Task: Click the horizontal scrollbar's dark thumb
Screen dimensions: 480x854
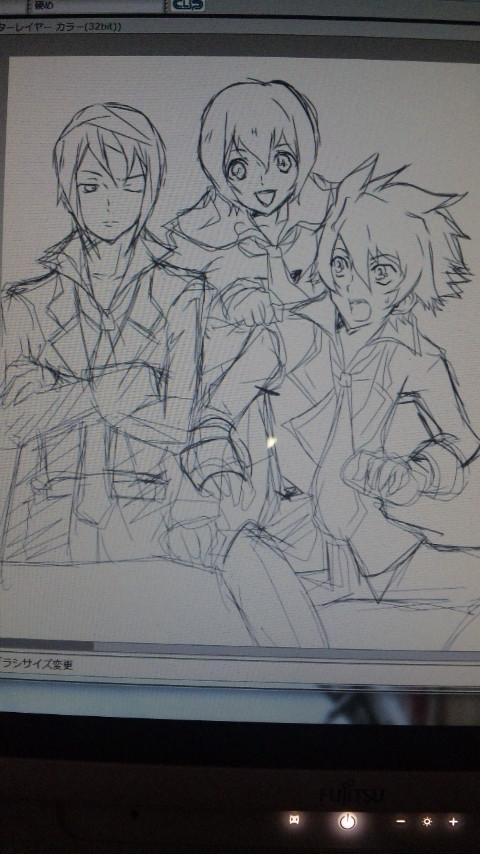Action: (x=46, y=645)
